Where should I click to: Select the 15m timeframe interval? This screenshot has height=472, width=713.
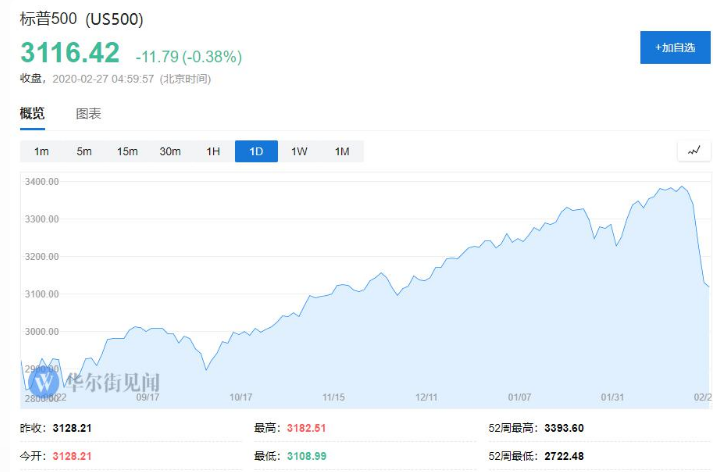tap(127, 151)
